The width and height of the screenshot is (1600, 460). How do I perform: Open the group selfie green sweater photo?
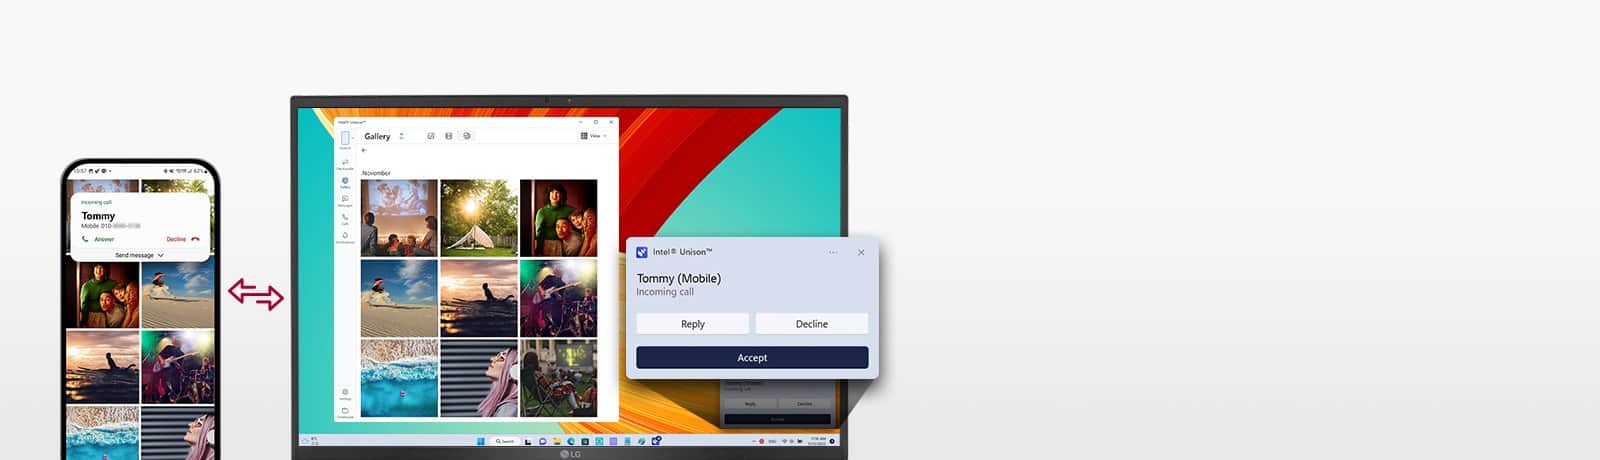[559, 218]
